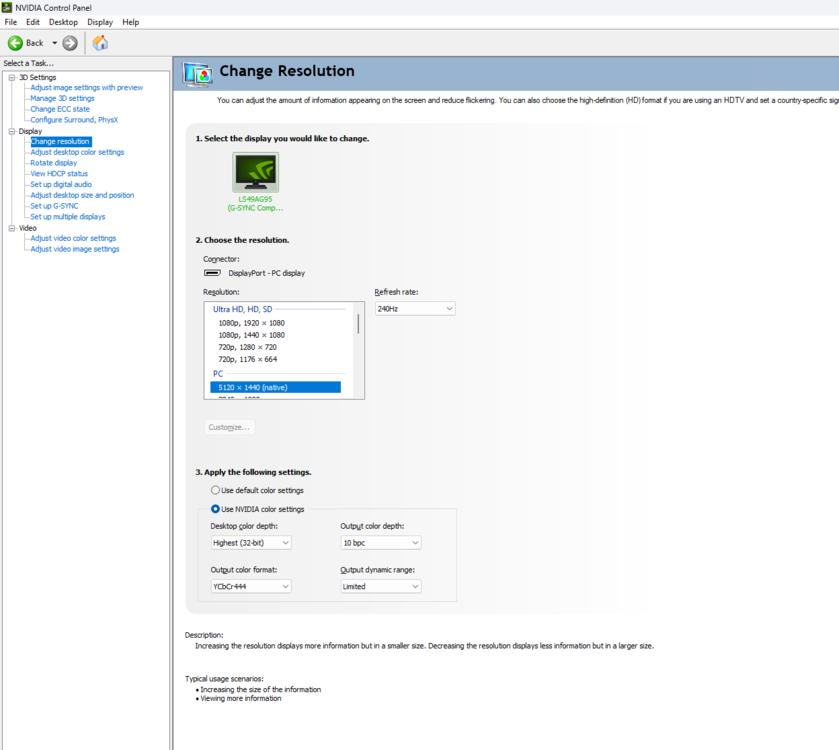
Task: Click the Customize... button
Action: click(229, 427)
